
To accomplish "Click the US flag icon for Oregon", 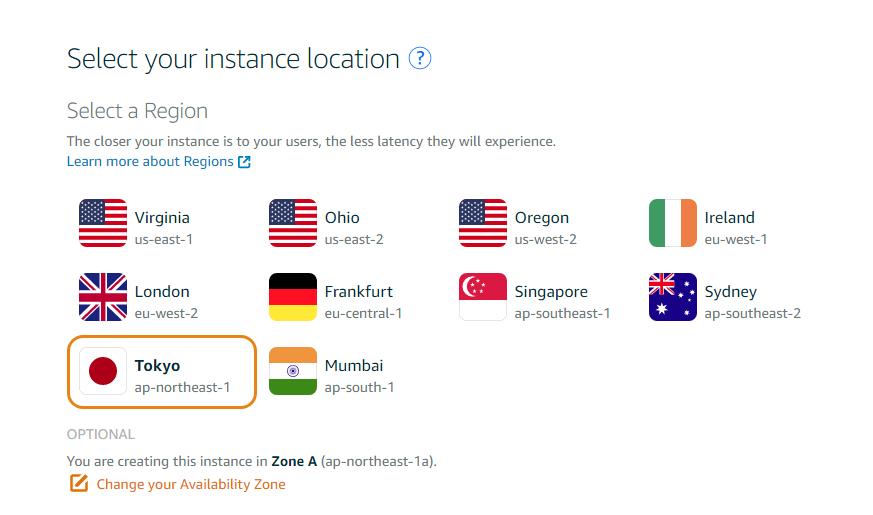I will (483, 223).
